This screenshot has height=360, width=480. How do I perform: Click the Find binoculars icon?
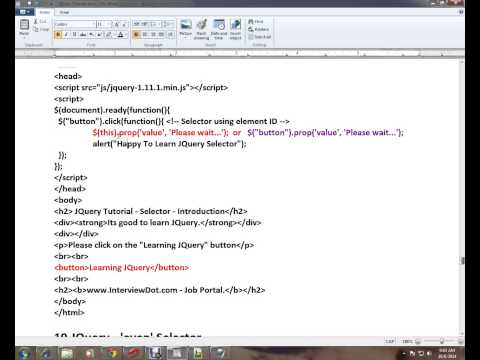[251, 21]
